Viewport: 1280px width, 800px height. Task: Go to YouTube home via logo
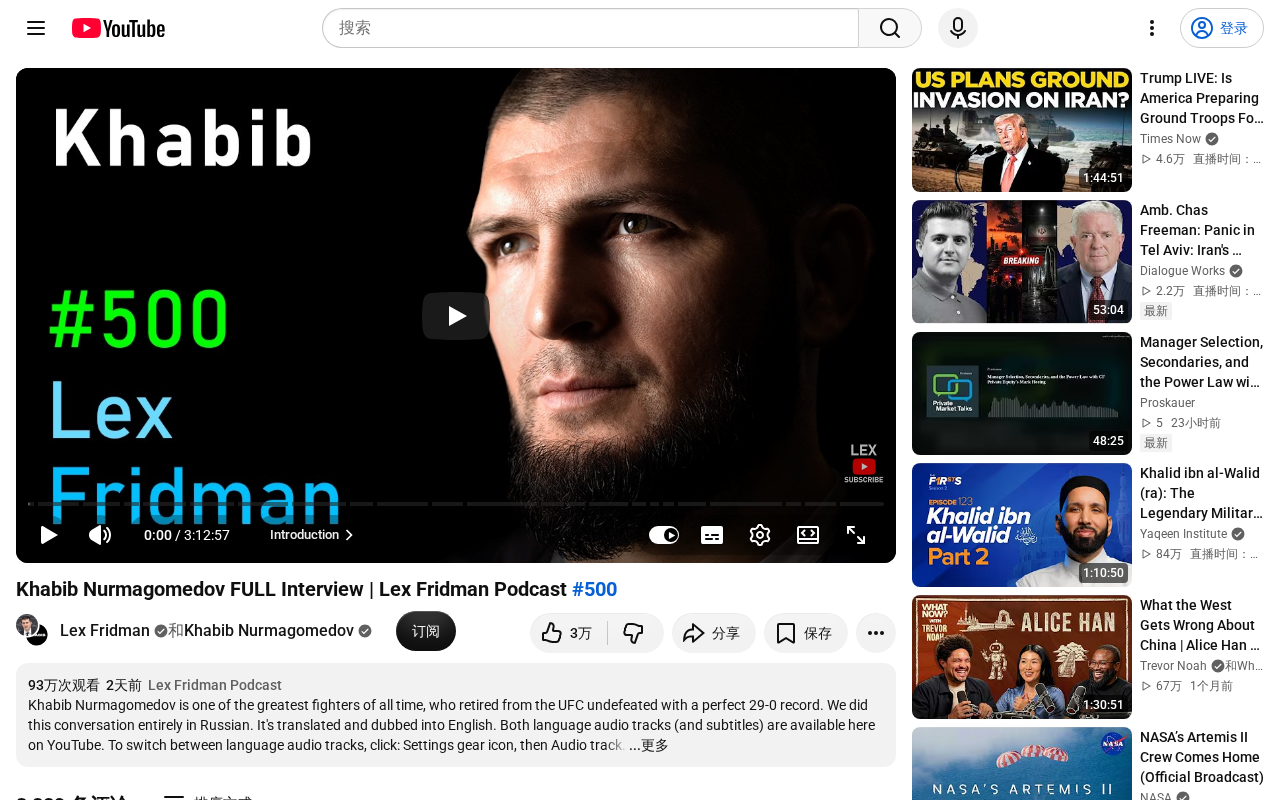pyautogui.click(x=118, y=28)
